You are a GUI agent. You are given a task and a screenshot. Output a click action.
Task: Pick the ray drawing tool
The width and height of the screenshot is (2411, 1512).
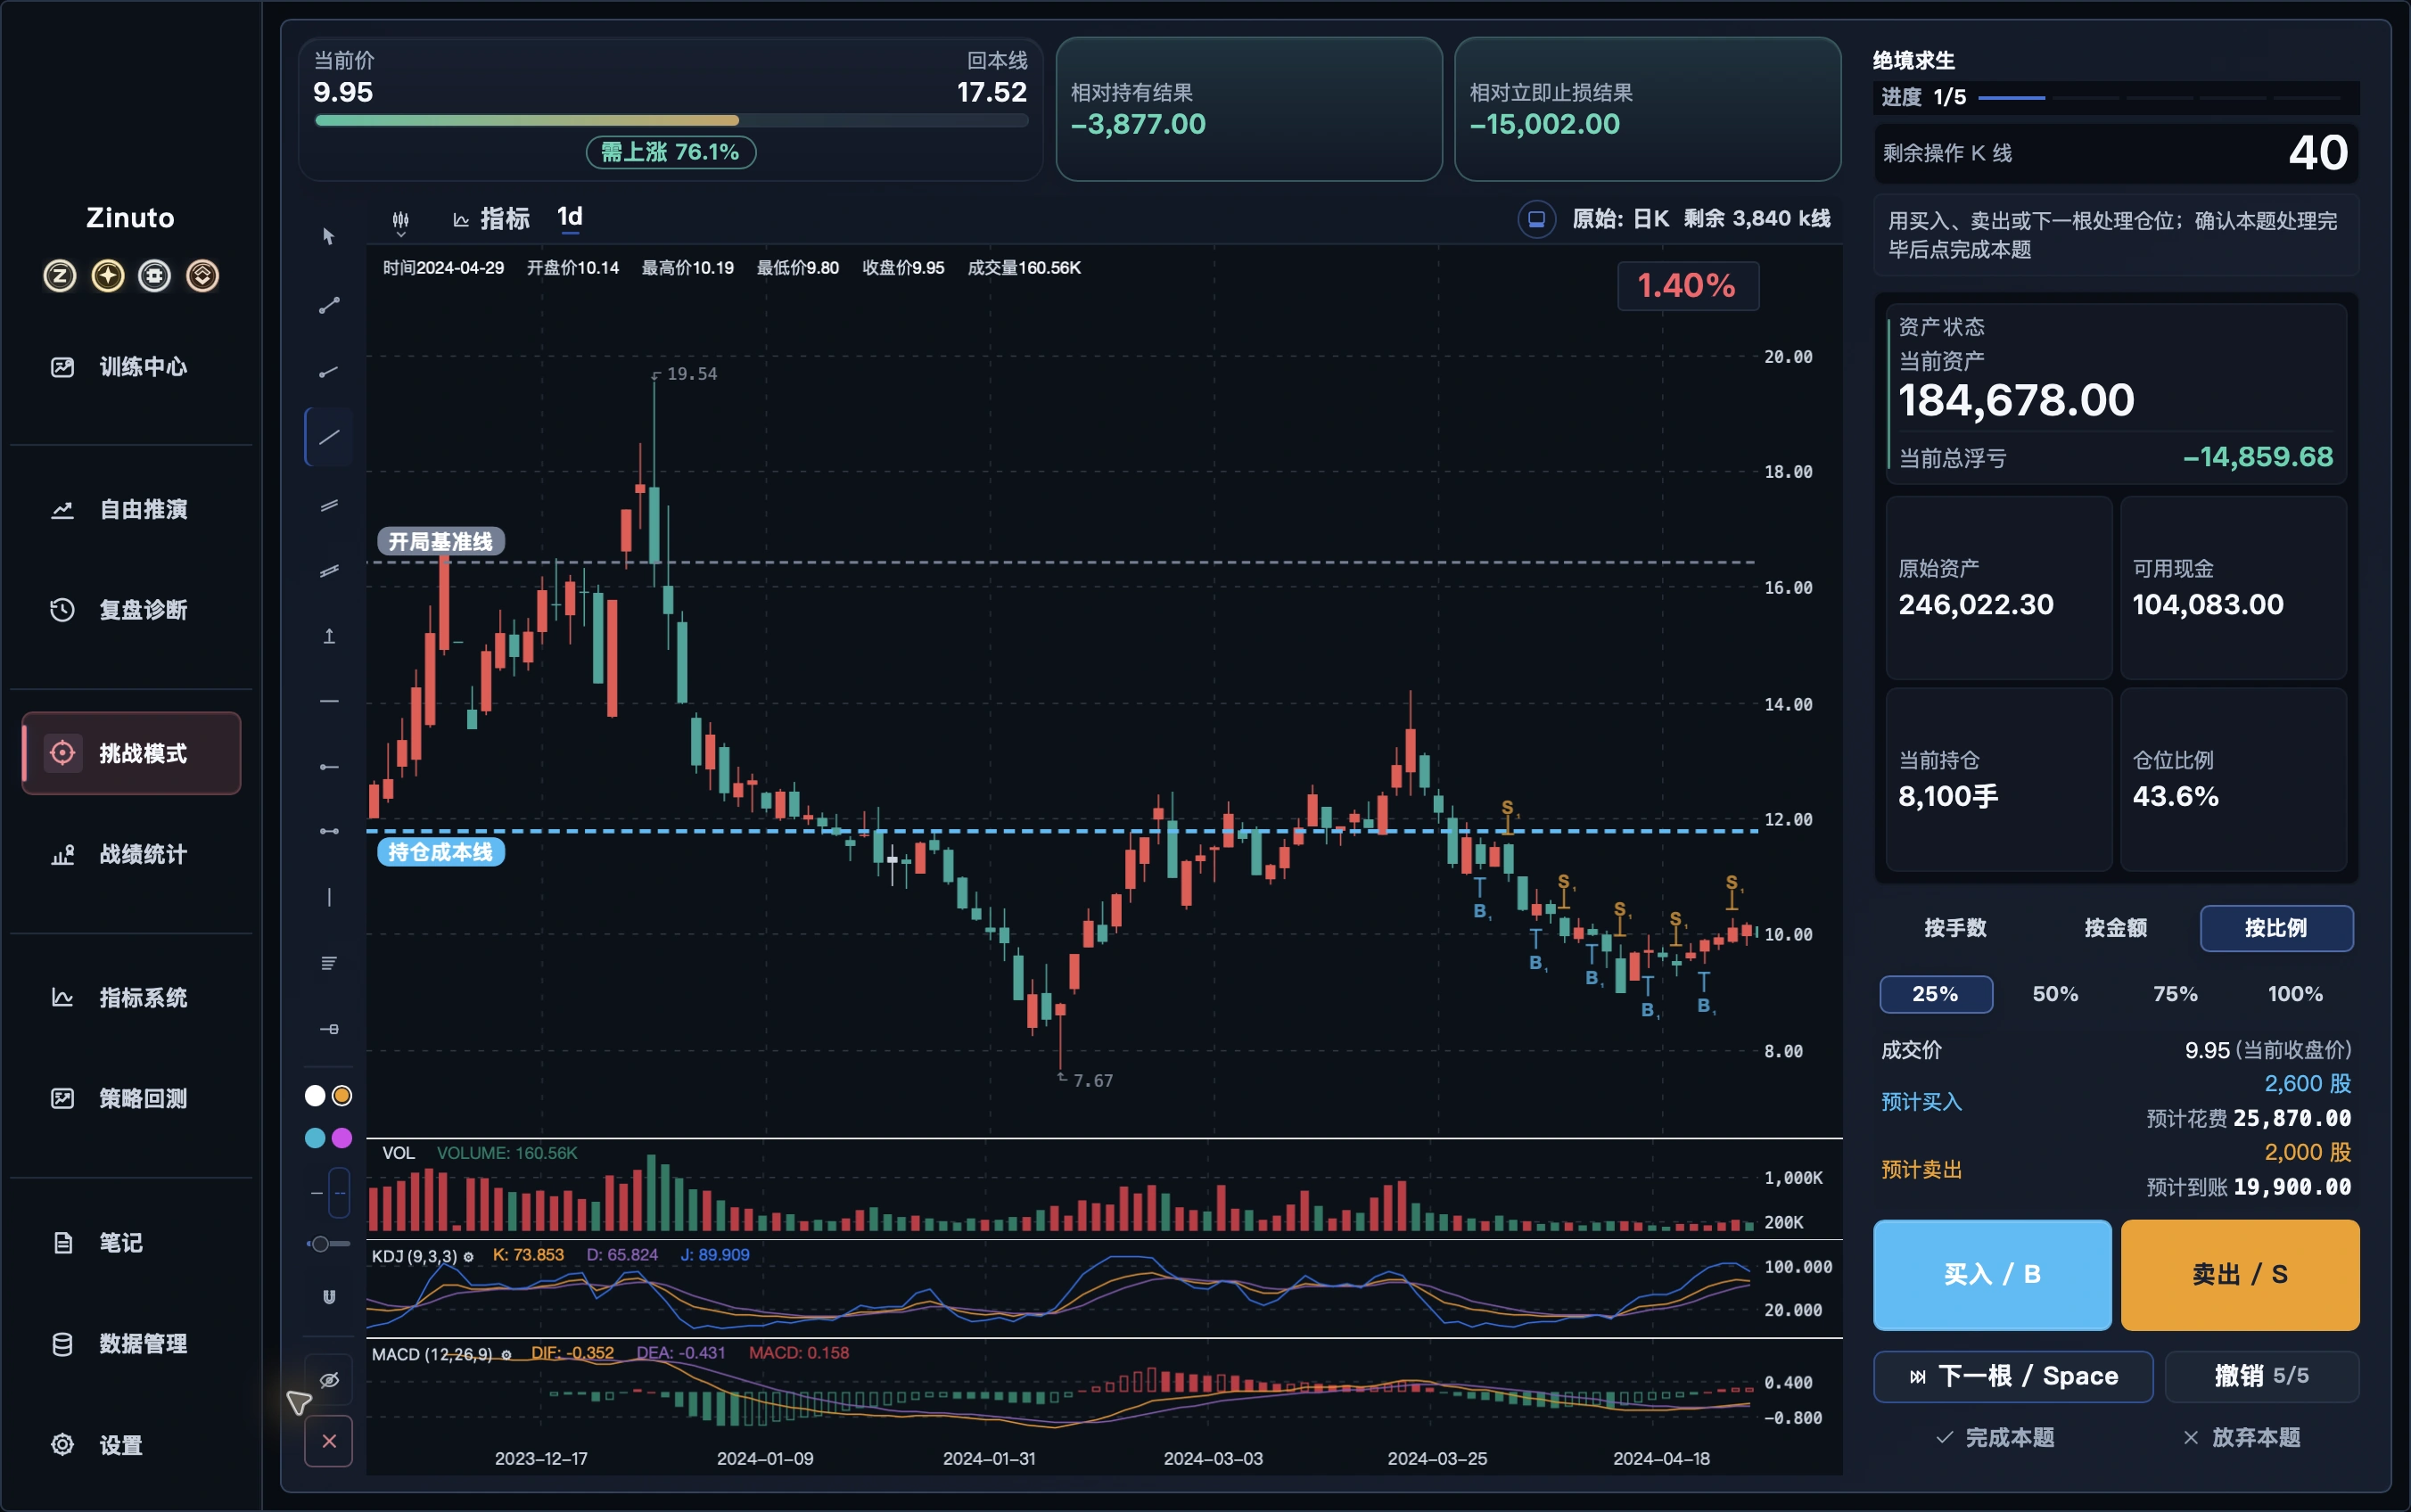point(328,372)
